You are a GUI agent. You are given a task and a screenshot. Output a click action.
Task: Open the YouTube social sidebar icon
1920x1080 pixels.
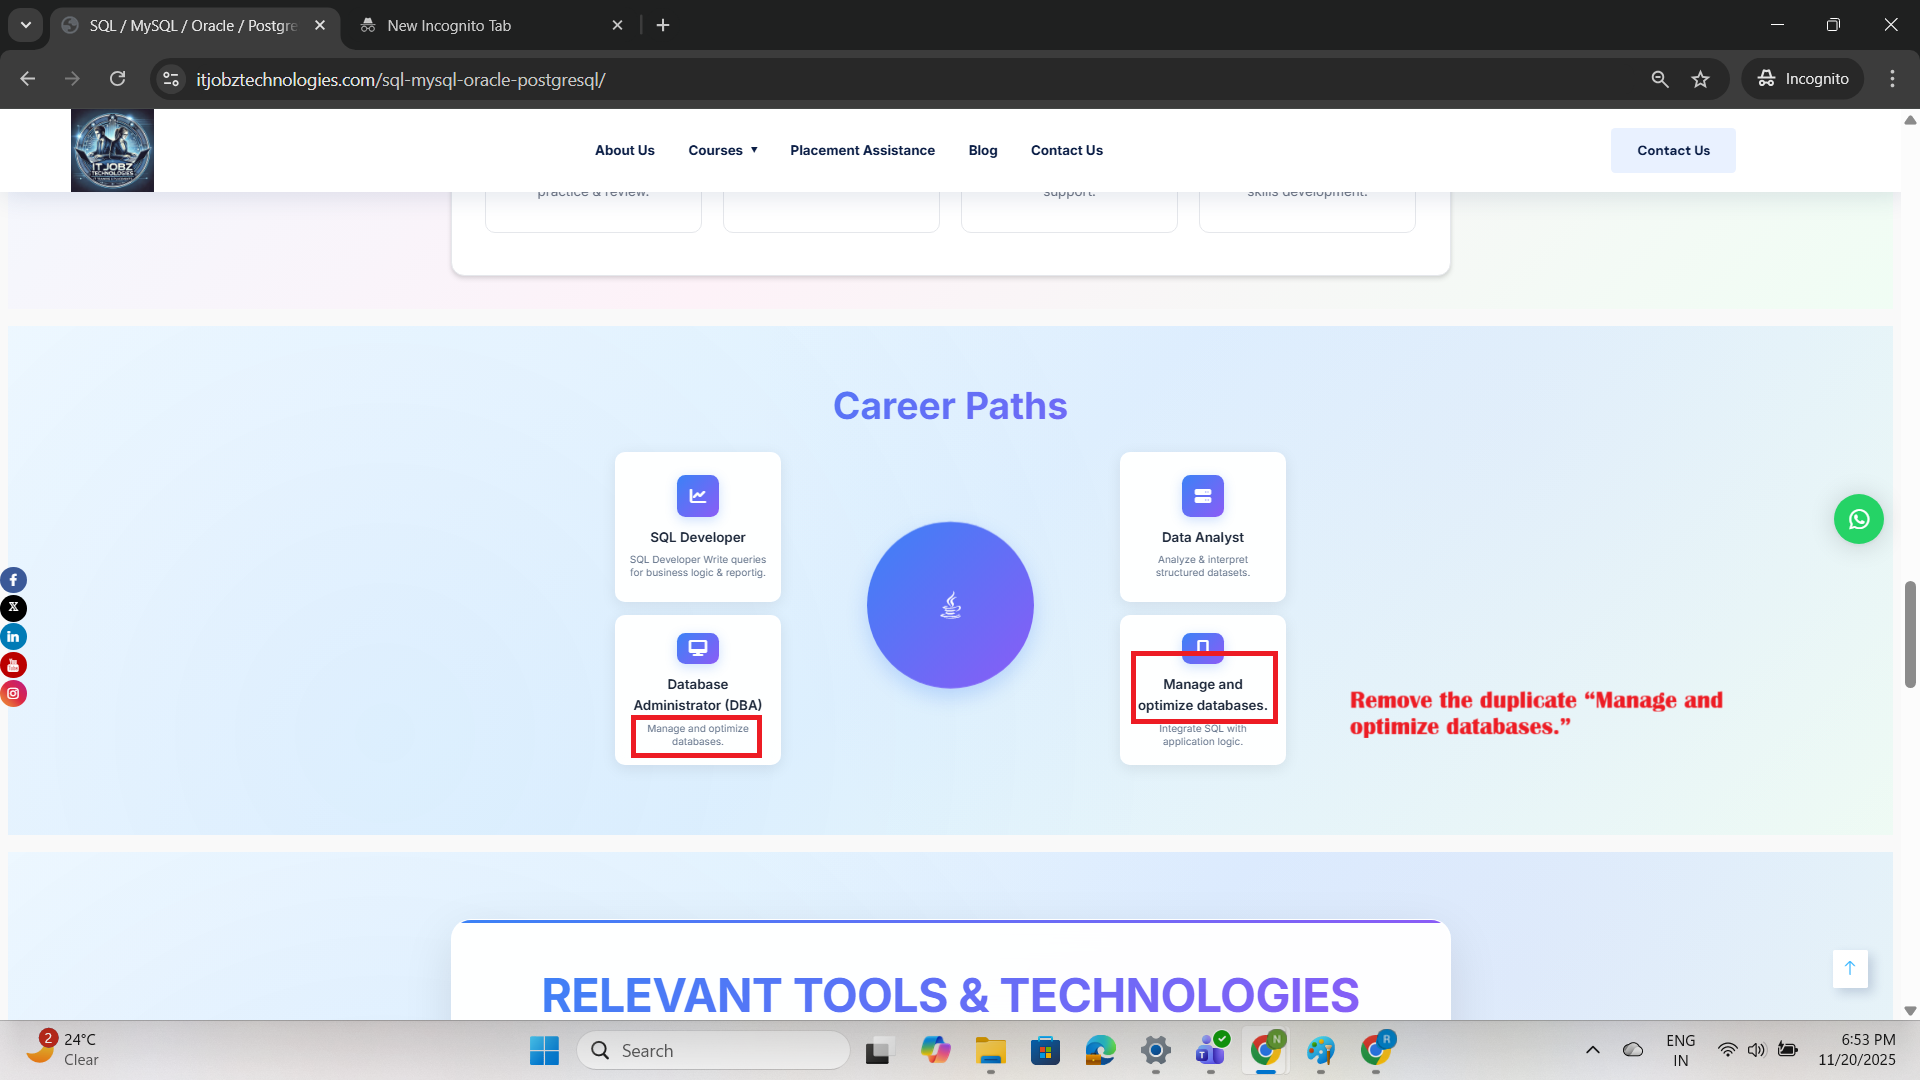coord(13,665)
